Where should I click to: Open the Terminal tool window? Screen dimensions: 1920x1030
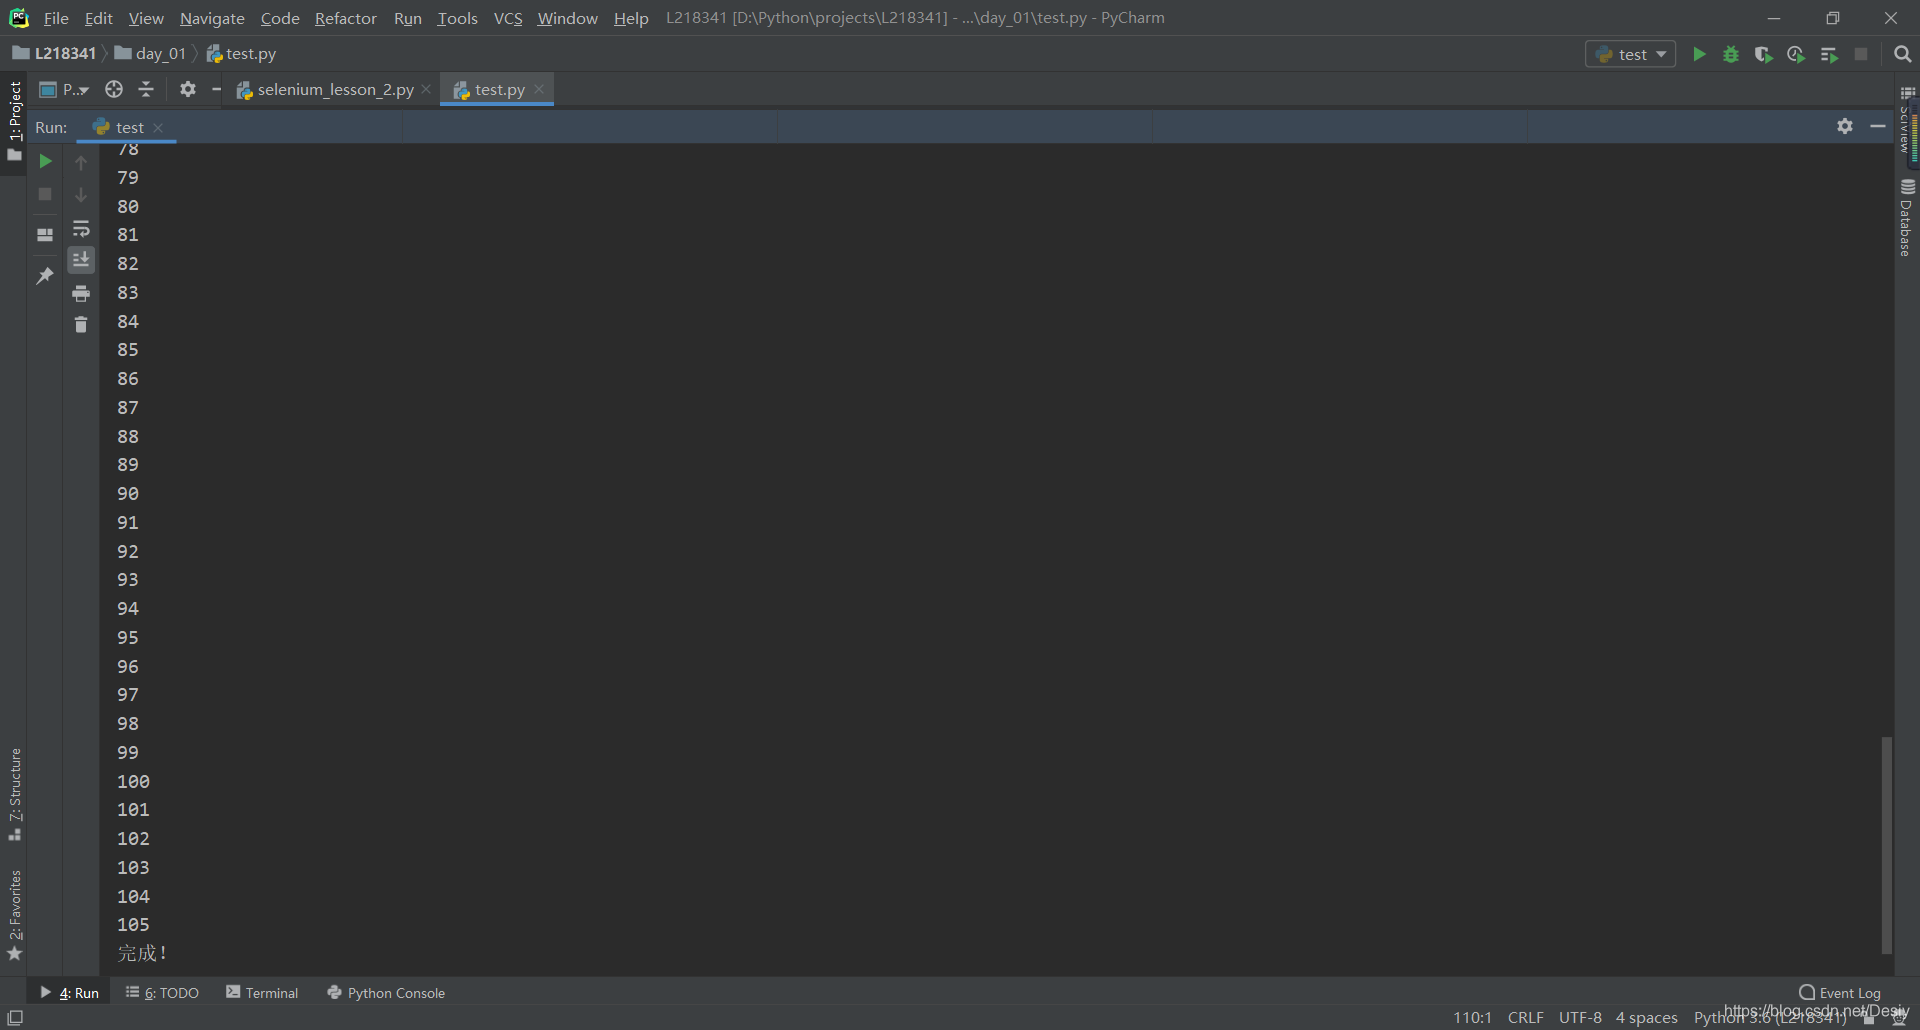(x=262, y=992)
